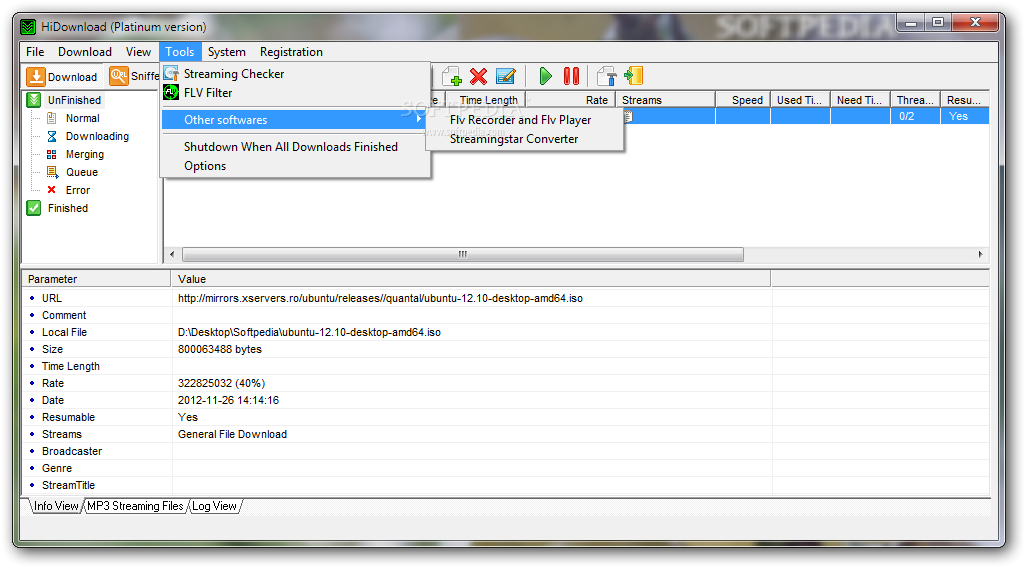The width and height of the screenshot is (1026, 568).
Task: Click the Downloading hourglass icon
Action: 52,136
